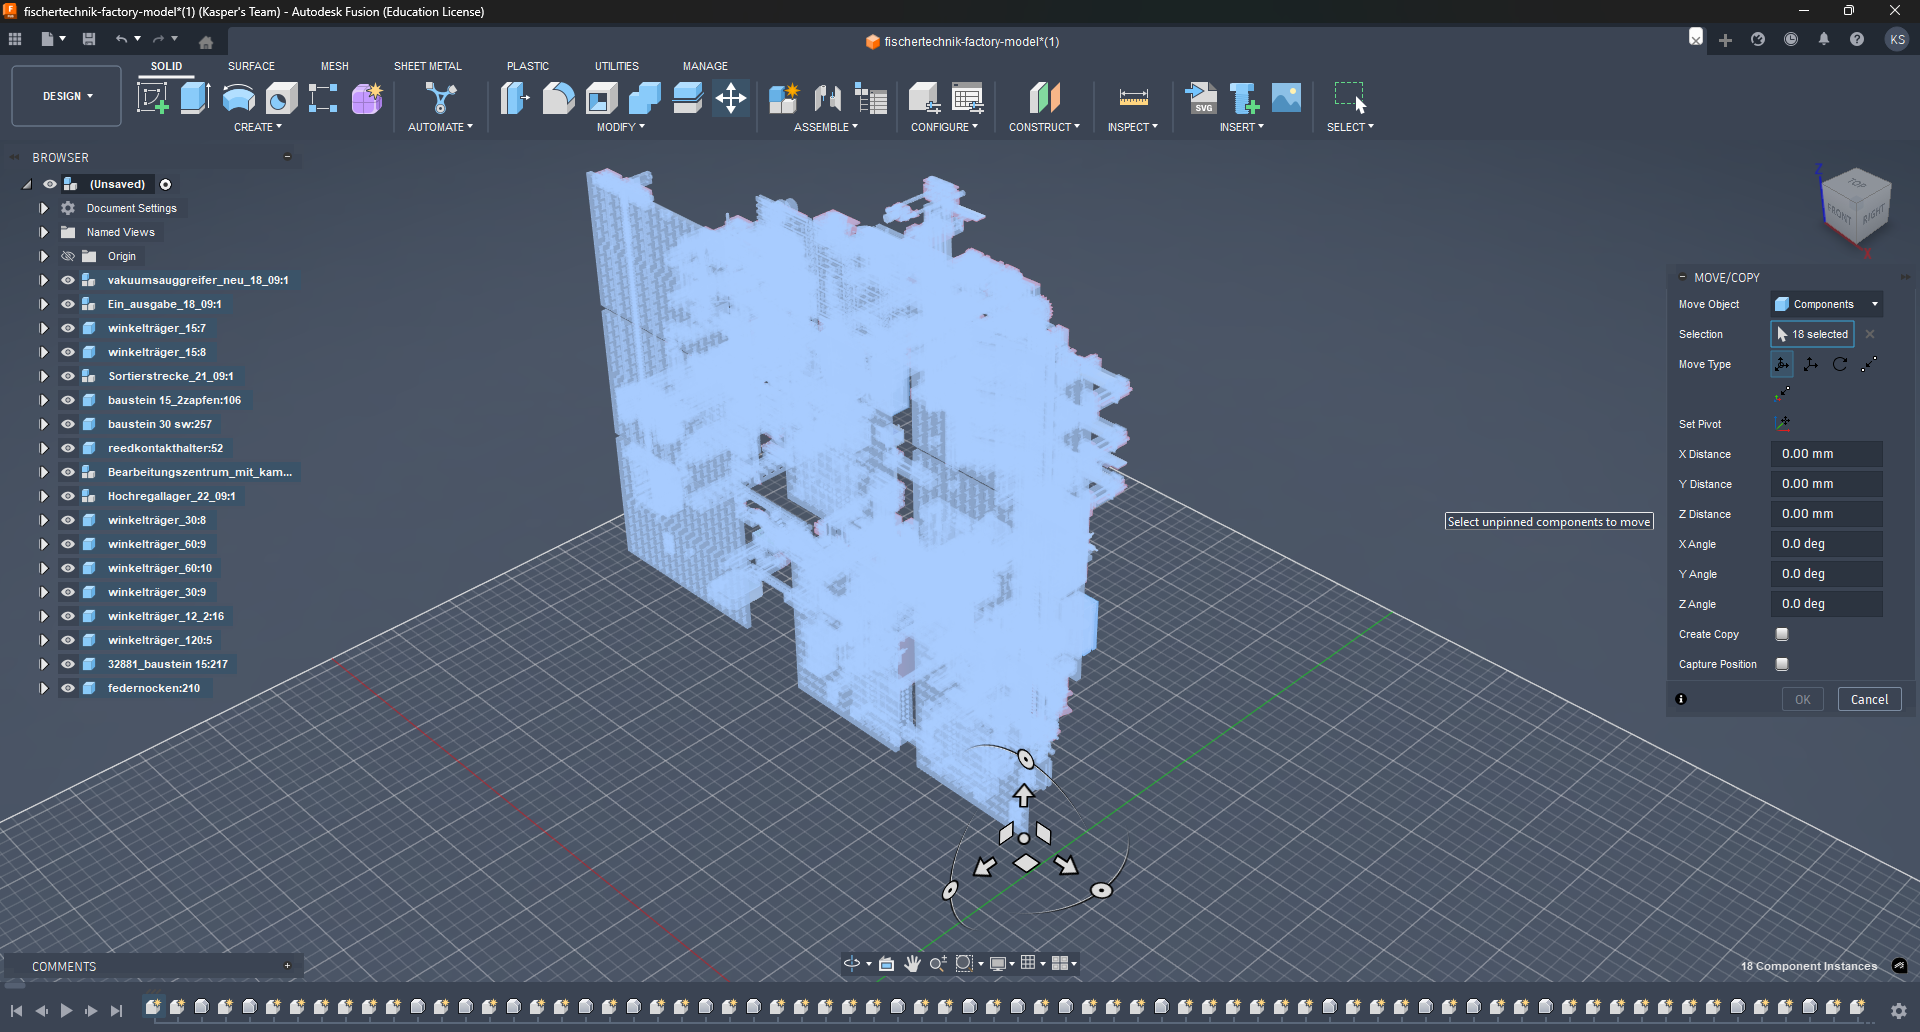Expand the Sortierstrecke_21_09:1 tree node

pos(43,376)
